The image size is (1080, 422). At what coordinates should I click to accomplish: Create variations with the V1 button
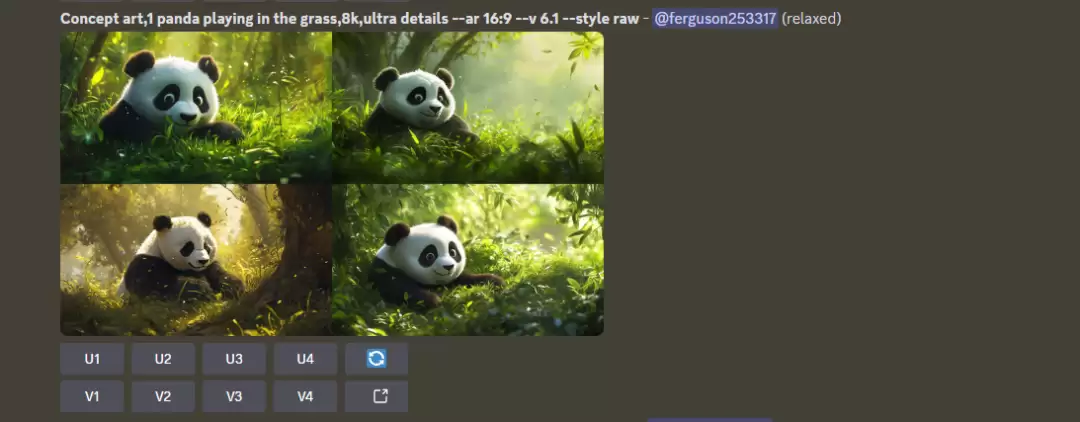tap(92, 396)
